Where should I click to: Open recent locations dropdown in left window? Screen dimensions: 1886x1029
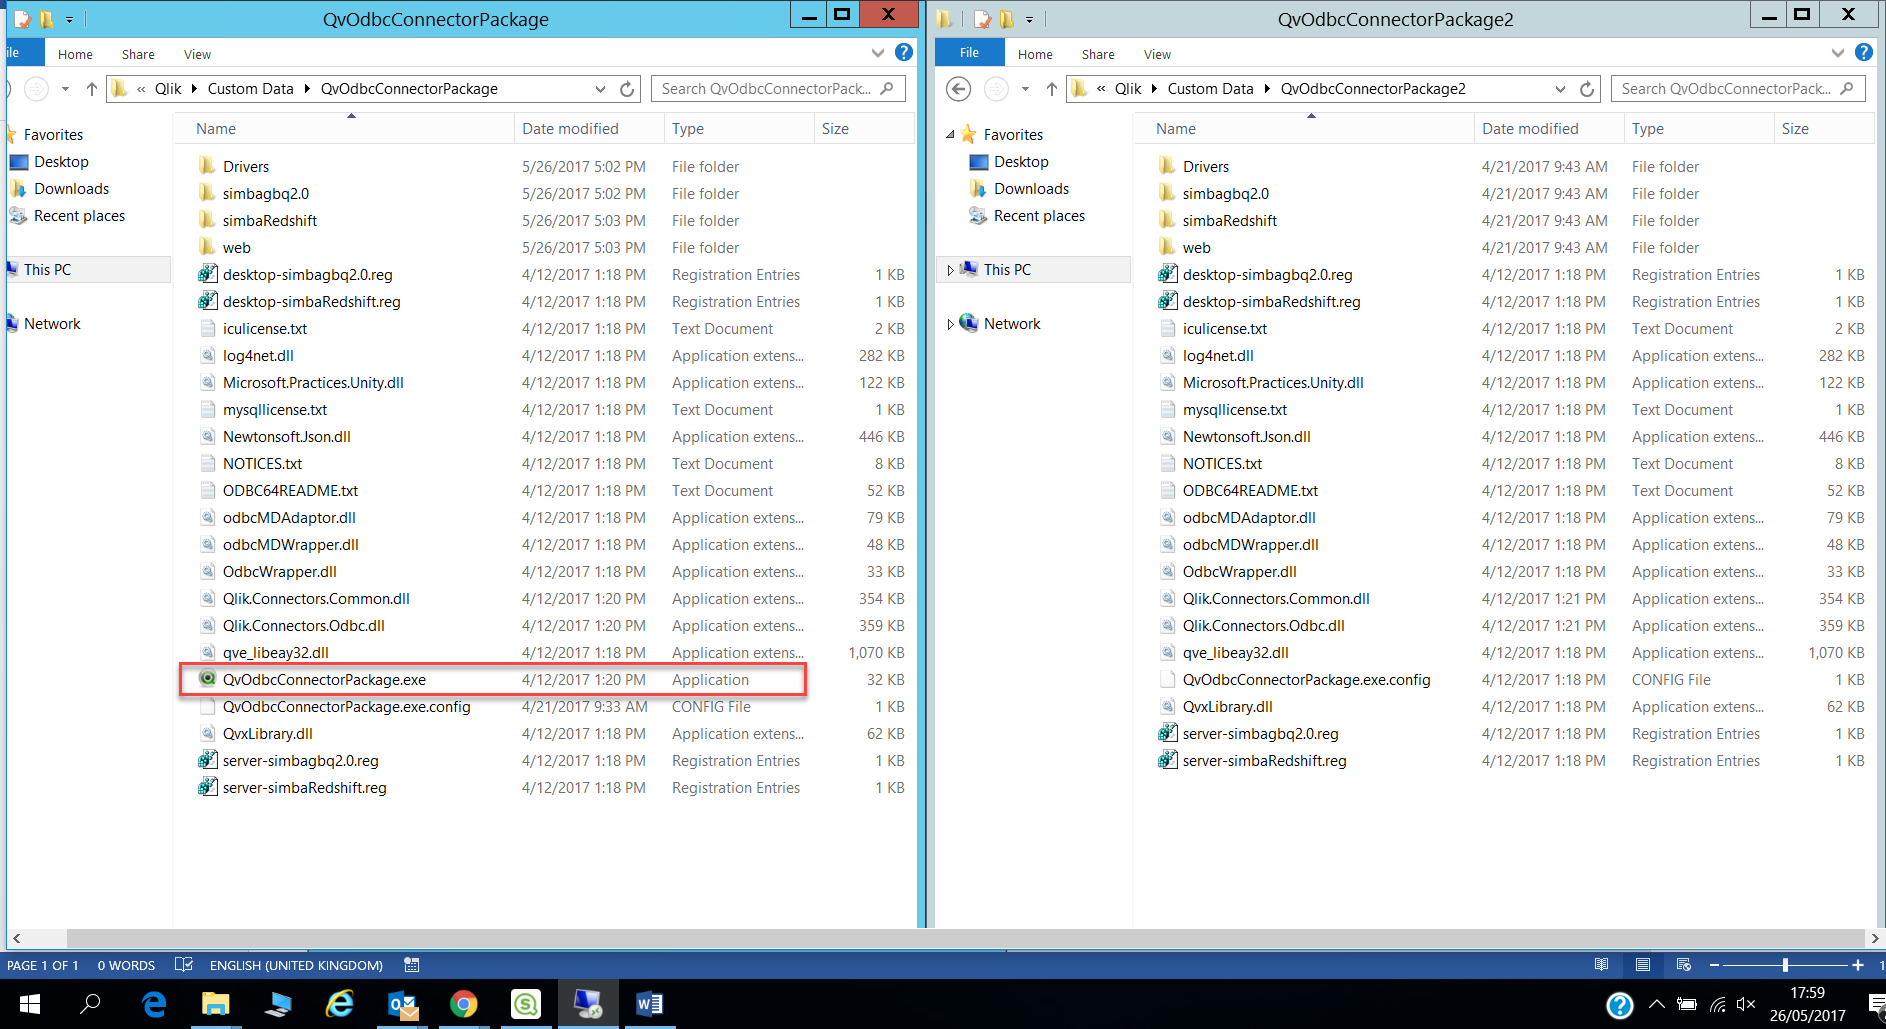pos(65,89)
